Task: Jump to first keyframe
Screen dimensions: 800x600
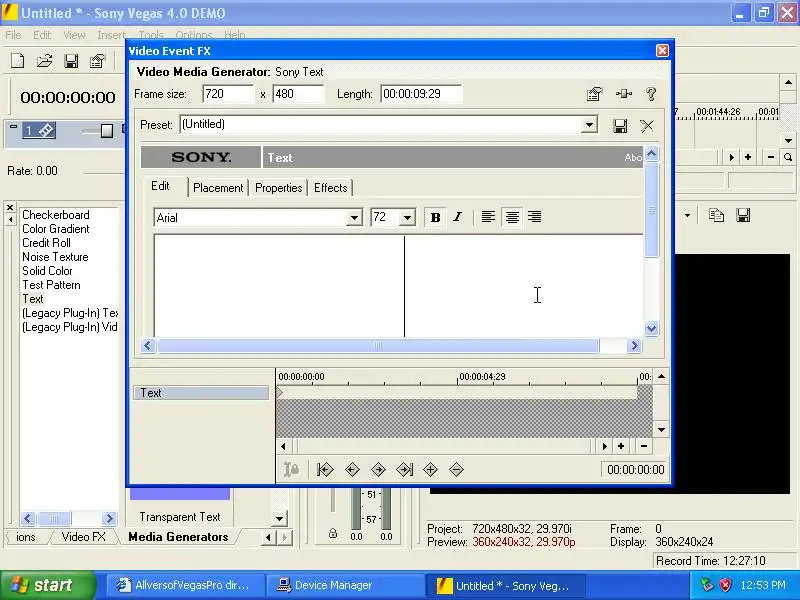Action: (x=325, y=469)
